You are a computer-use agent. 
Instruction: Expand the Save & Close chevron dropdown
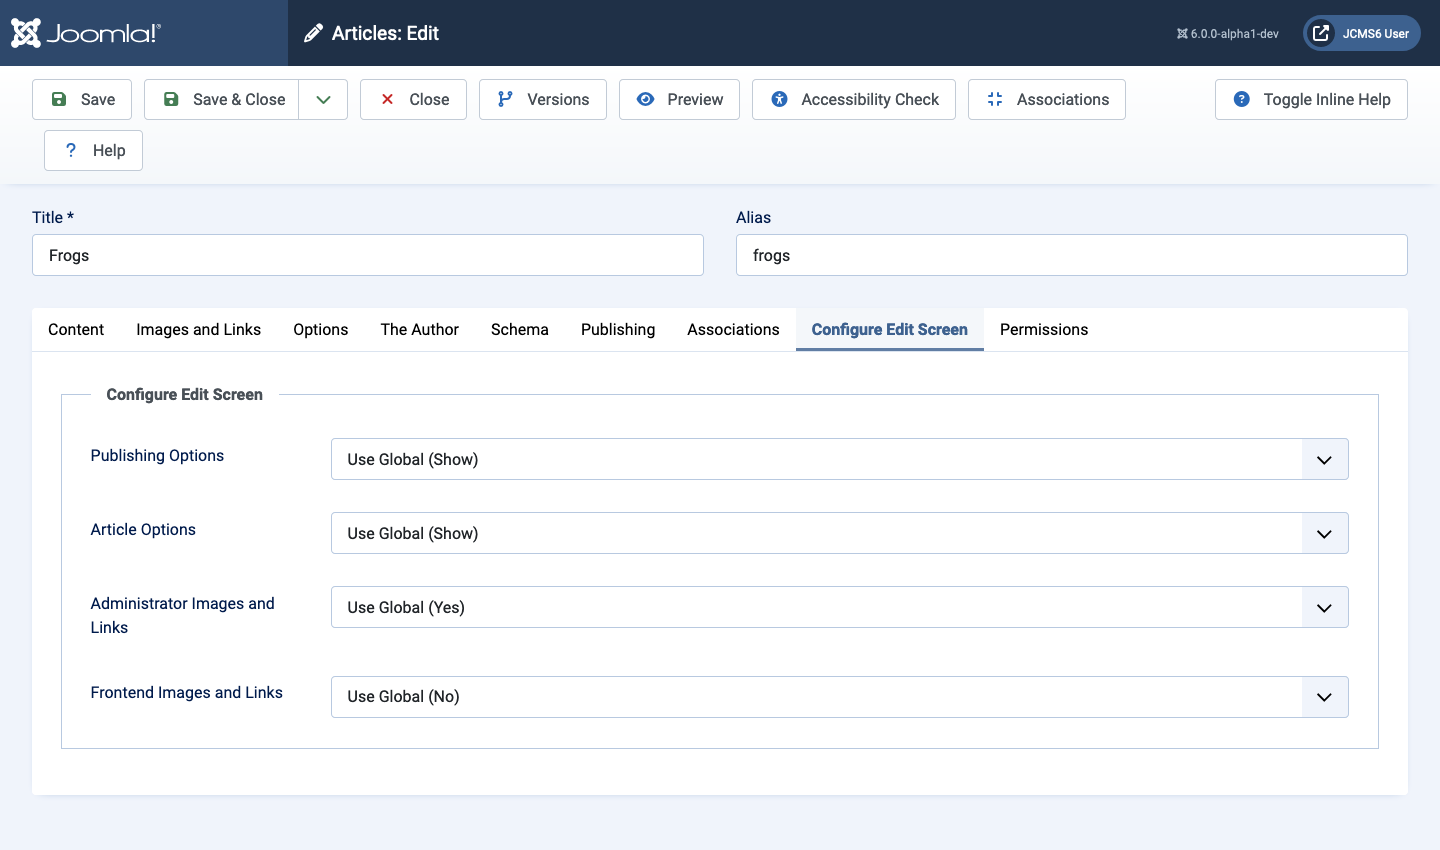322,99
